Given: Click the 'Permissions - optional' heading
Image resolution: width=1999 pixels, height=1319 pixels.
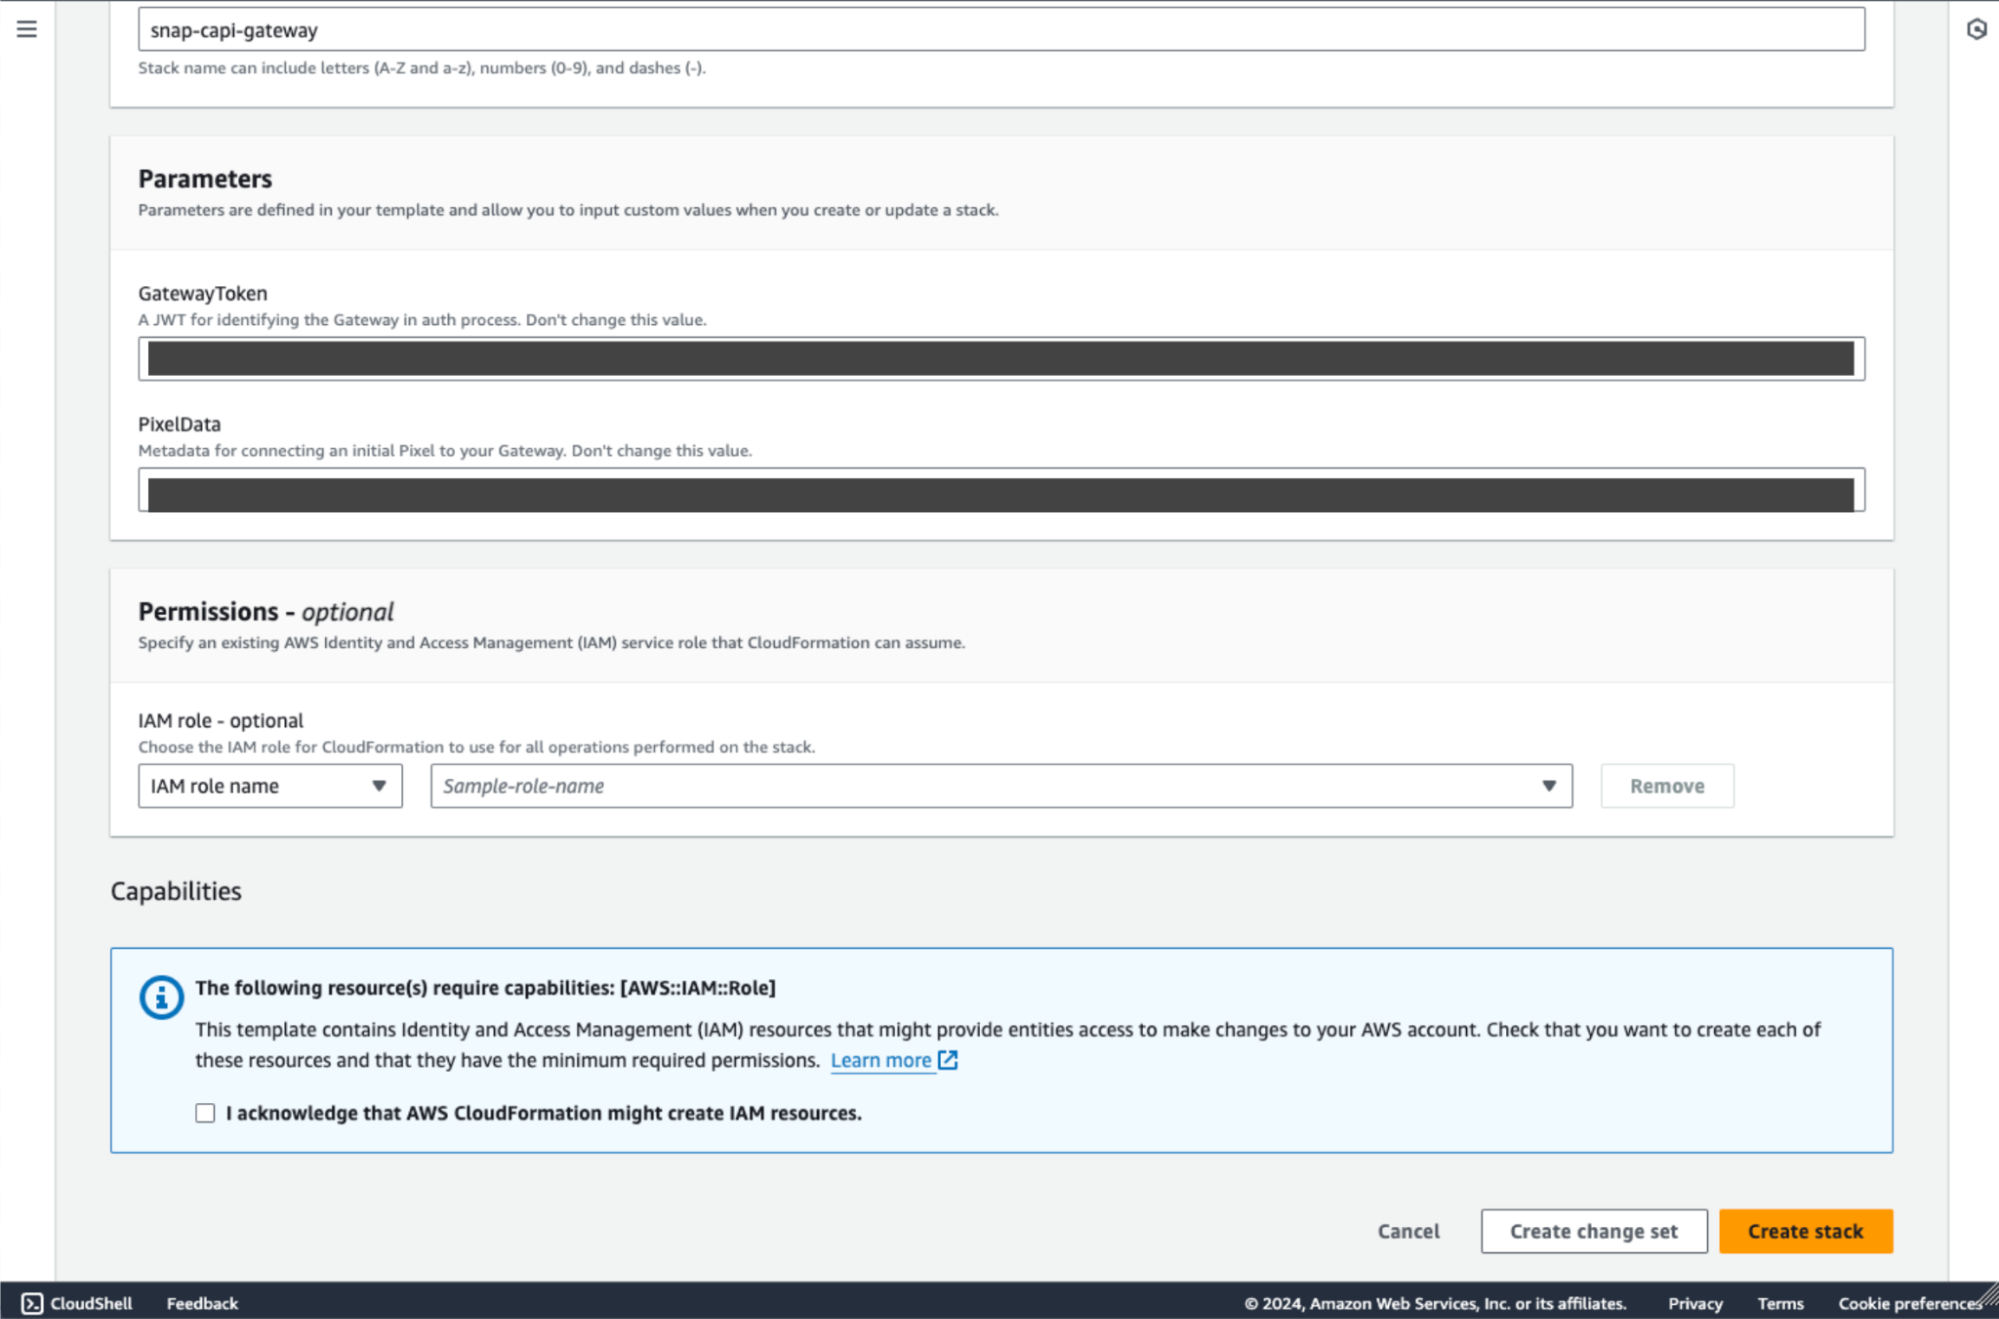Looking at the screenshot, I should (266, 612).
